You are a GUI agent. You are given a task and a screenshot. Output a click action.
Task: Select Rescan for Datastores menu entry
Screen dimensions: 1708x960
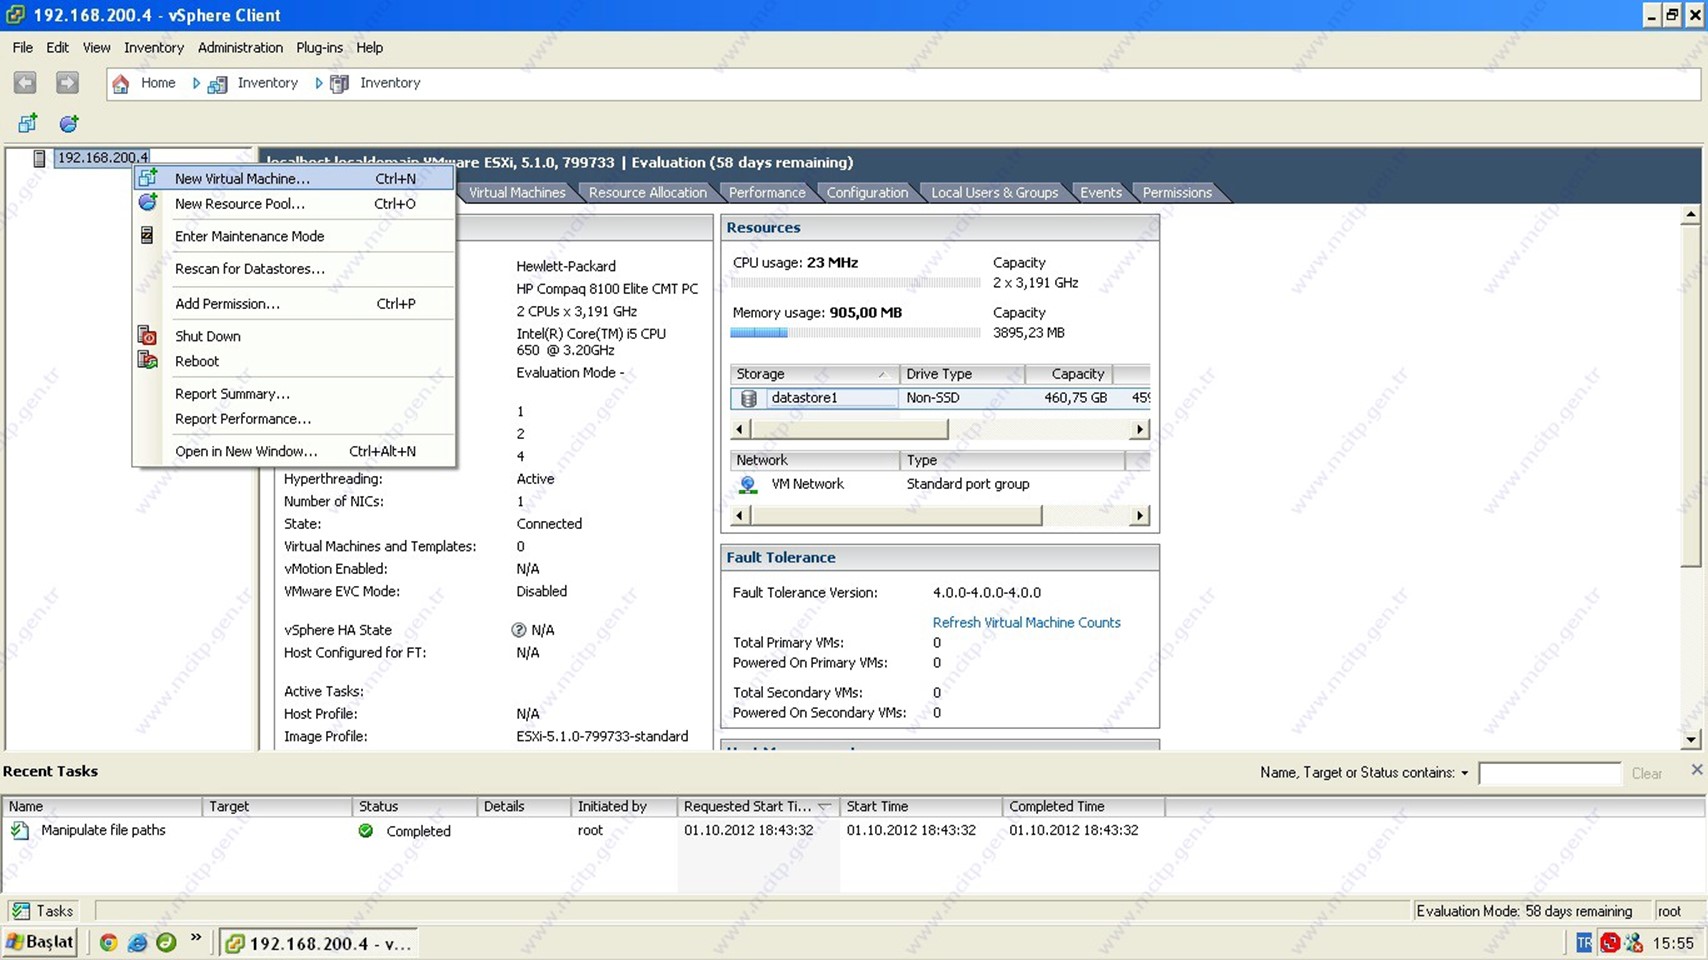(294, 269)
